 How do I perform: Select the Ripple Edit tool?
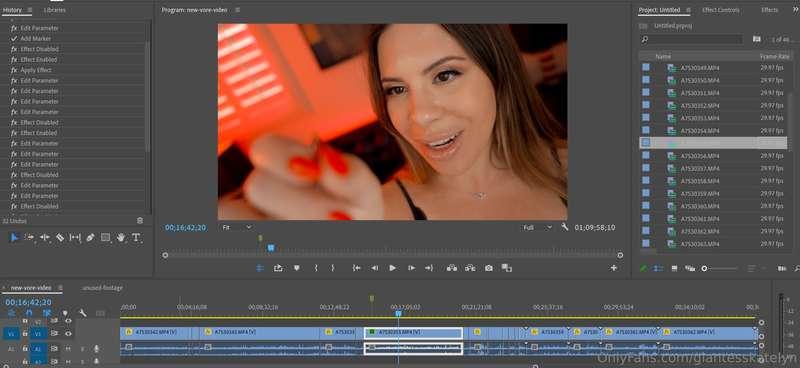click(45, 237)
